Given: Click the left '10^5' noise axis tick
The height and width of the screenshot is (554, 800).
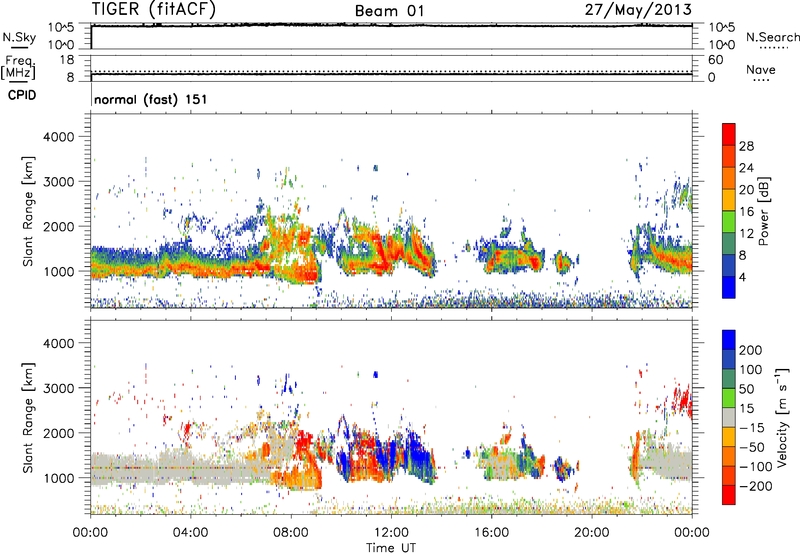Looking at the screenshot, I should point(61,28).
